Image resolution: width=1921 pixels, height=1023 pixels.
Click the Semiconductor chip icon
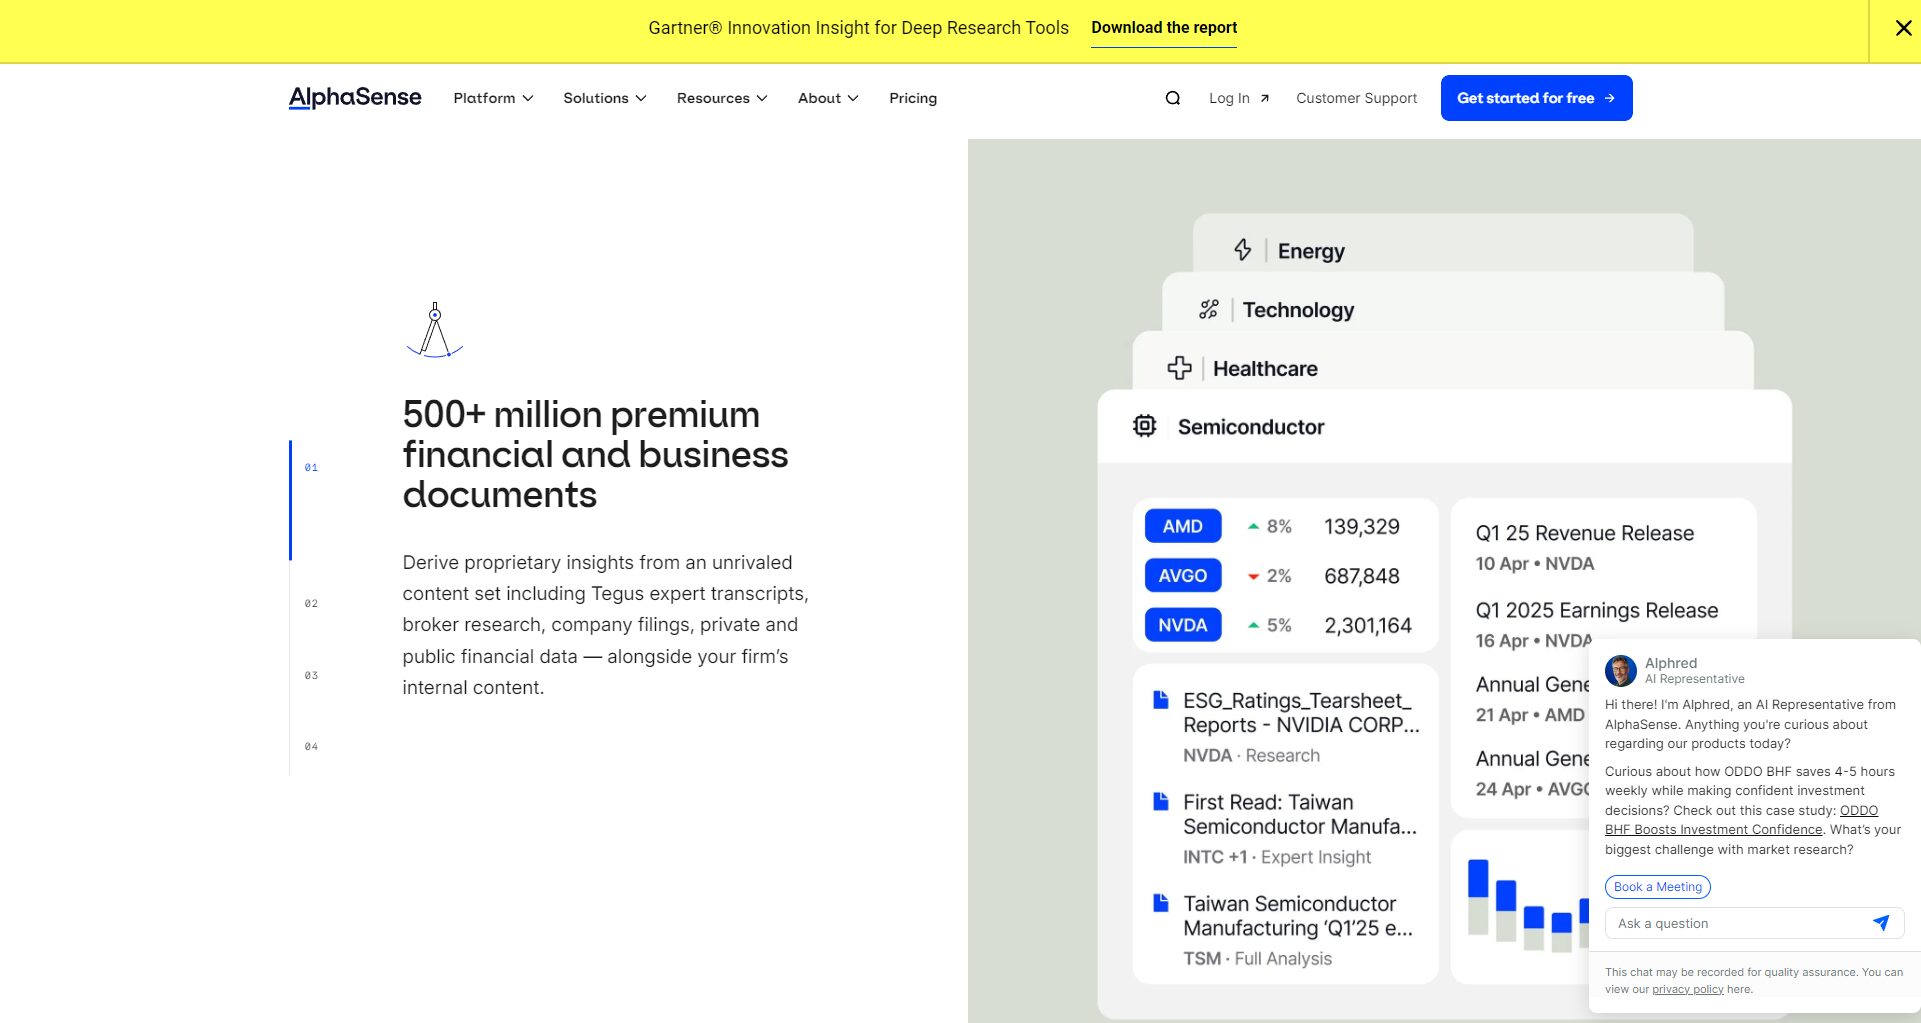point(1144,427)
